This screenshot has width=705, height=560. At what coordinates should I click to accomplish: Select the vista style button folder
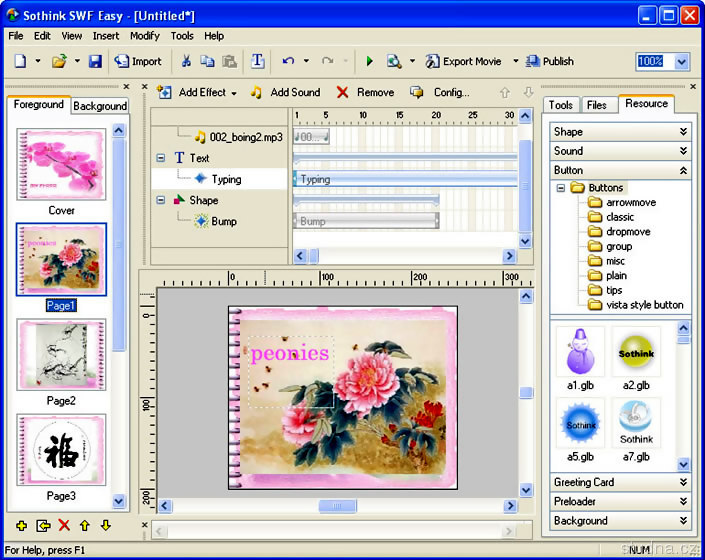pos(644,305)
